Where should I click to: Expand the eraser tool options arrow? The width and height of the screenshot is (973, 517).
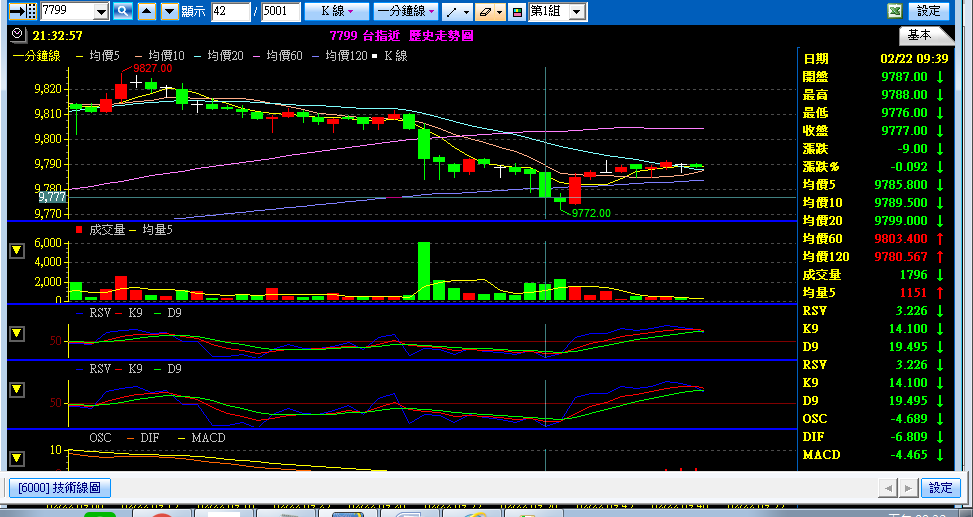(501, 11)
